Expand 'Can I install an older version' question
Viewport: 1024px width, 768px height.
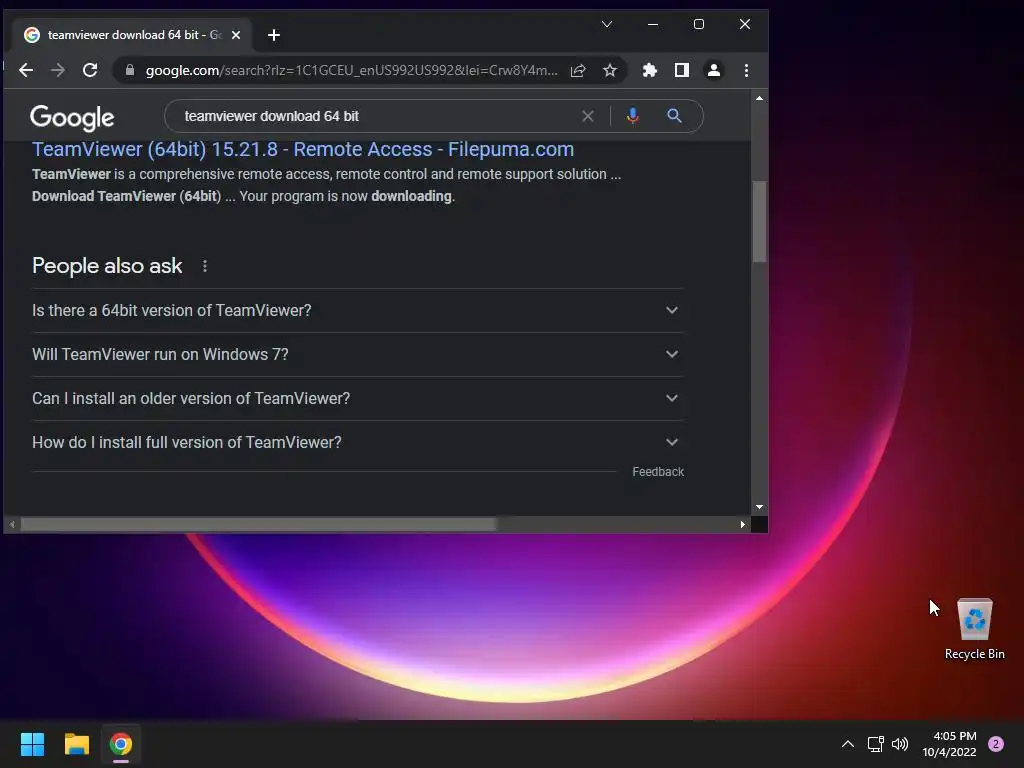(x=357, y=398)
